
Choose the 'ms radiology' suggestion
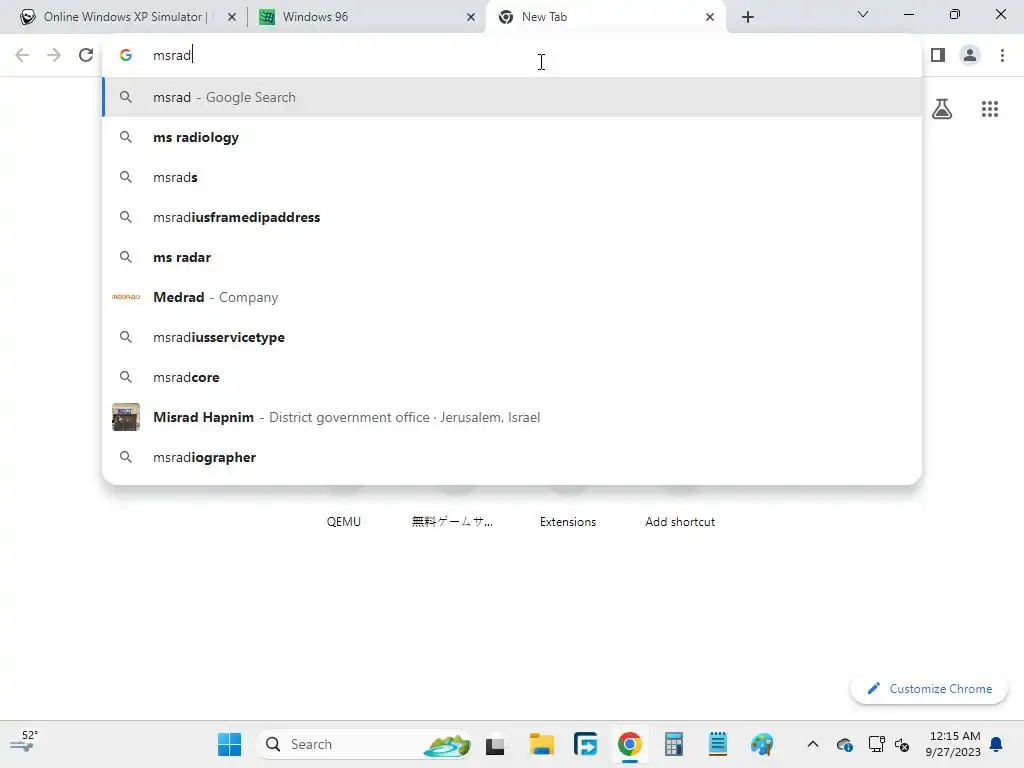coord(512,137)
